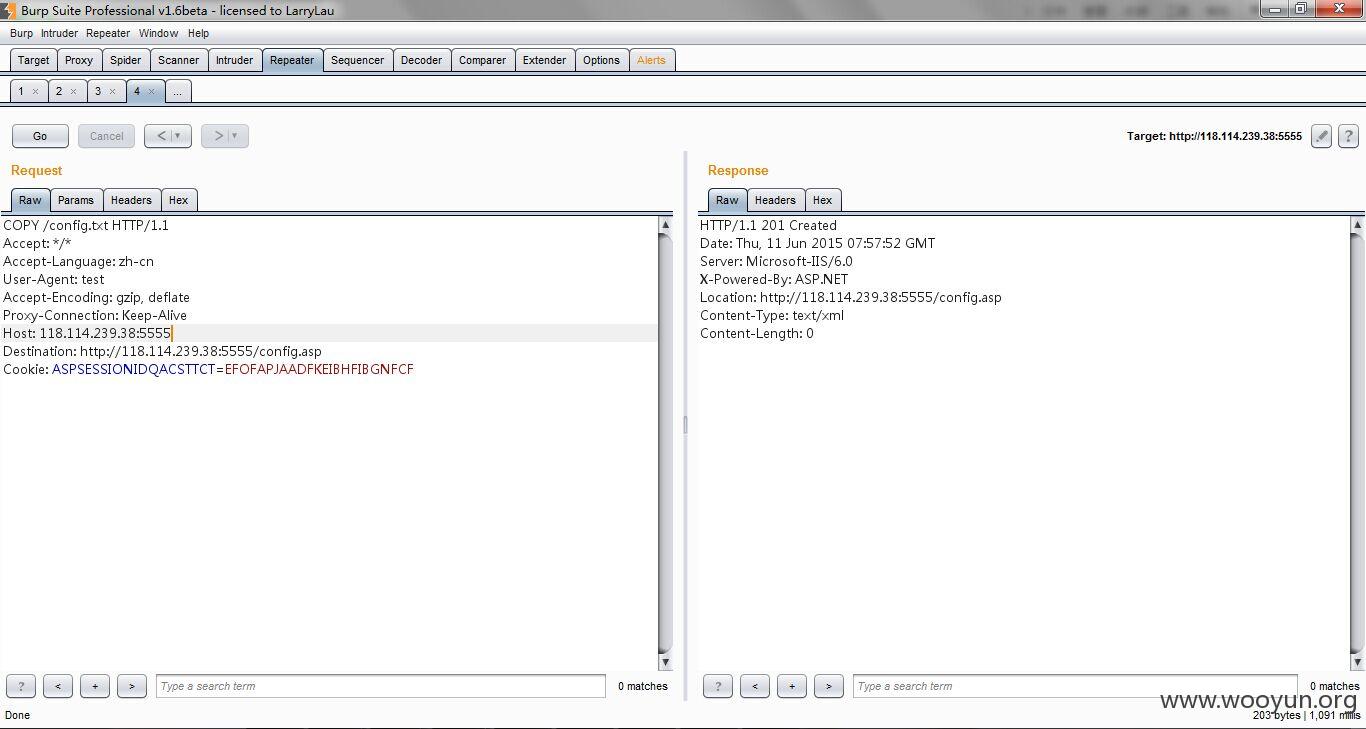The width and height of the screenshot is (1366, 729).
Task: Click the plus button in request search
Action: click(x=95, y=686)
